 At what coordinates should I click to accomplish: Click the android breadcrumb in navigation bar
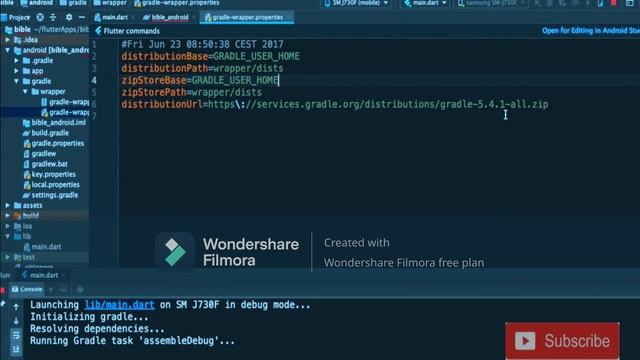[36, 3]
